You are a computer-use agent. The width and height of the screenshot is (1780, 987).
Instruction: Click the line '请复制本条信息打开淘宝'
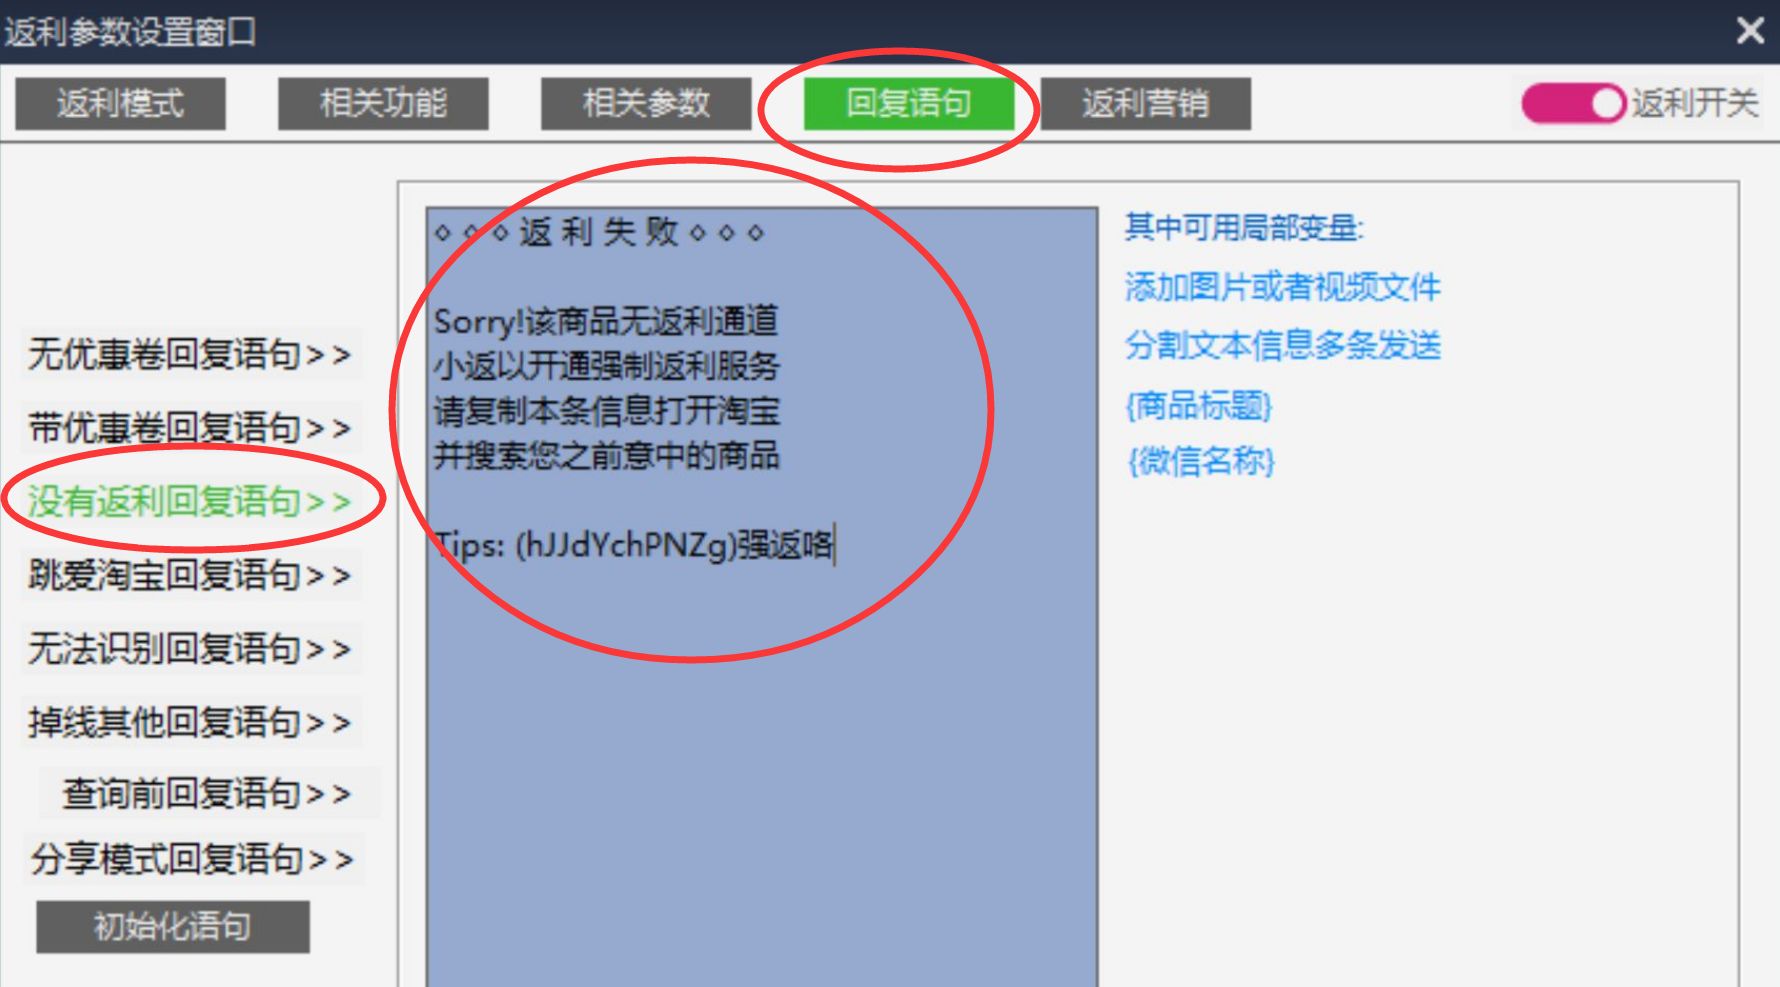click(x=606, y=411)
